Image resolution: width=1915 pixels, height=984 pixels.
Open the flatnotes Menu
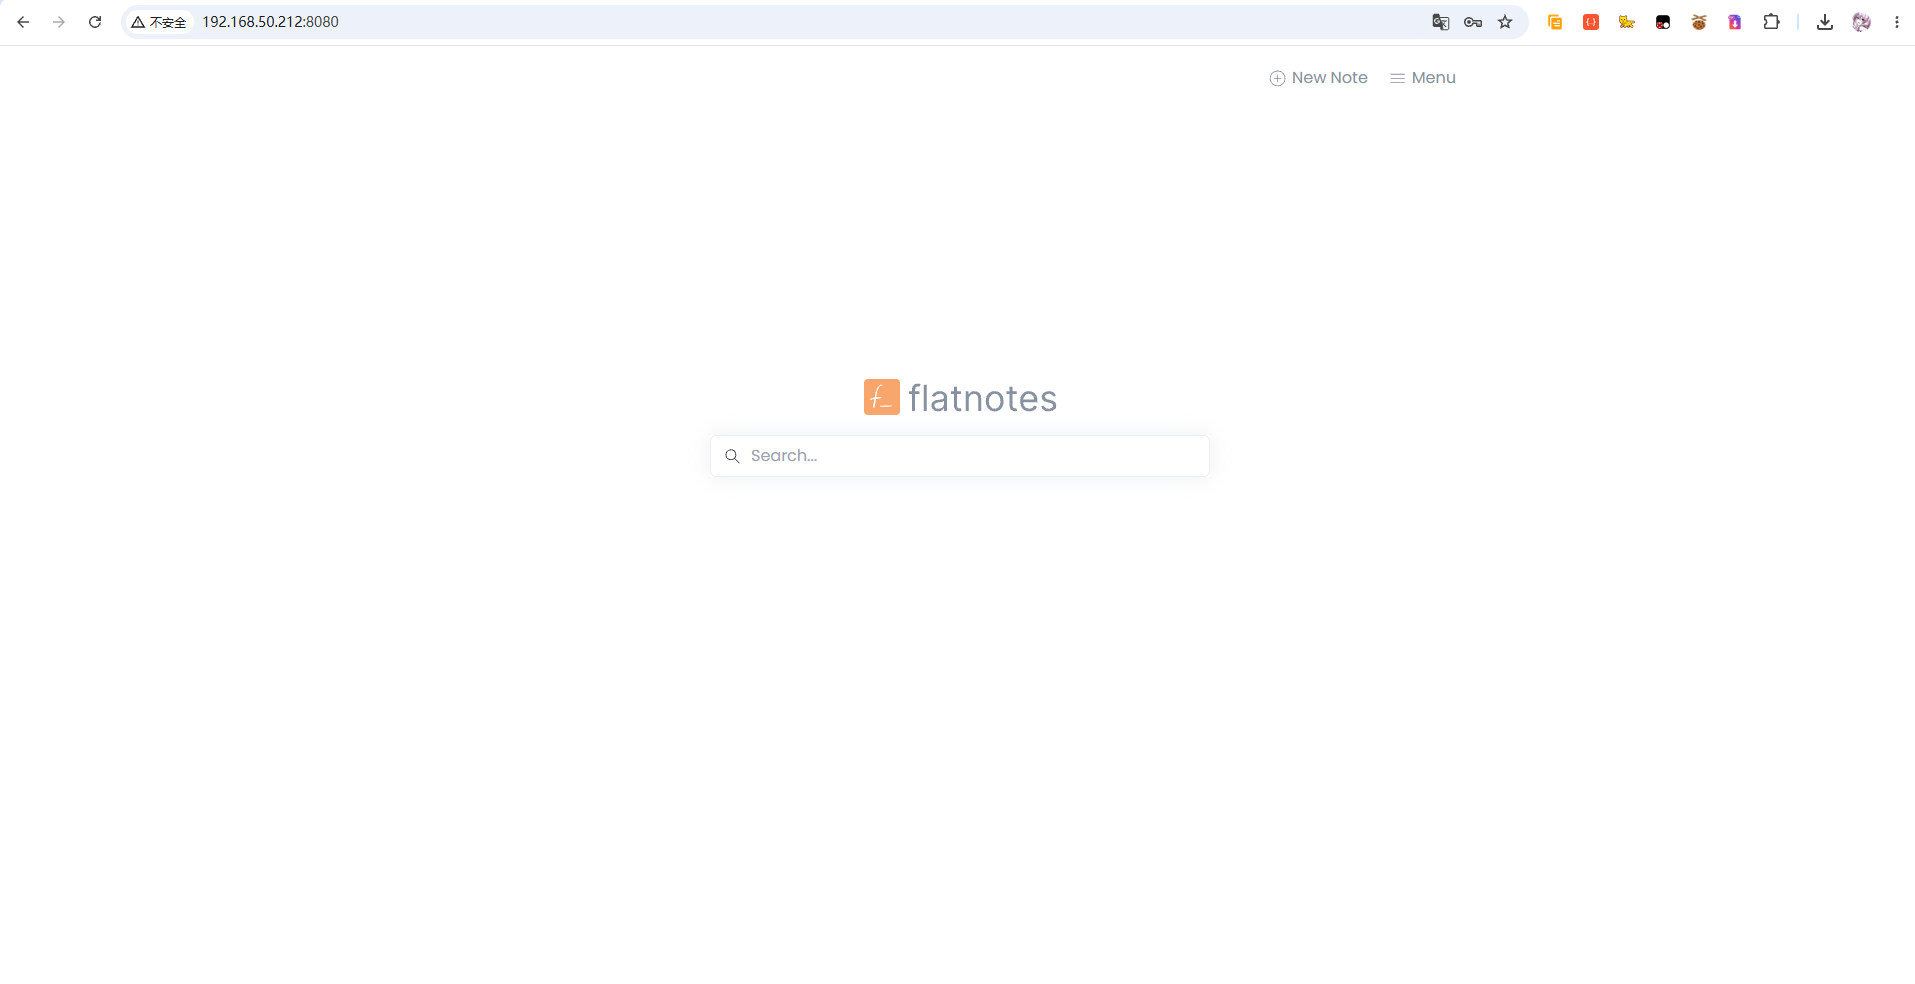tap(1422, 78)
